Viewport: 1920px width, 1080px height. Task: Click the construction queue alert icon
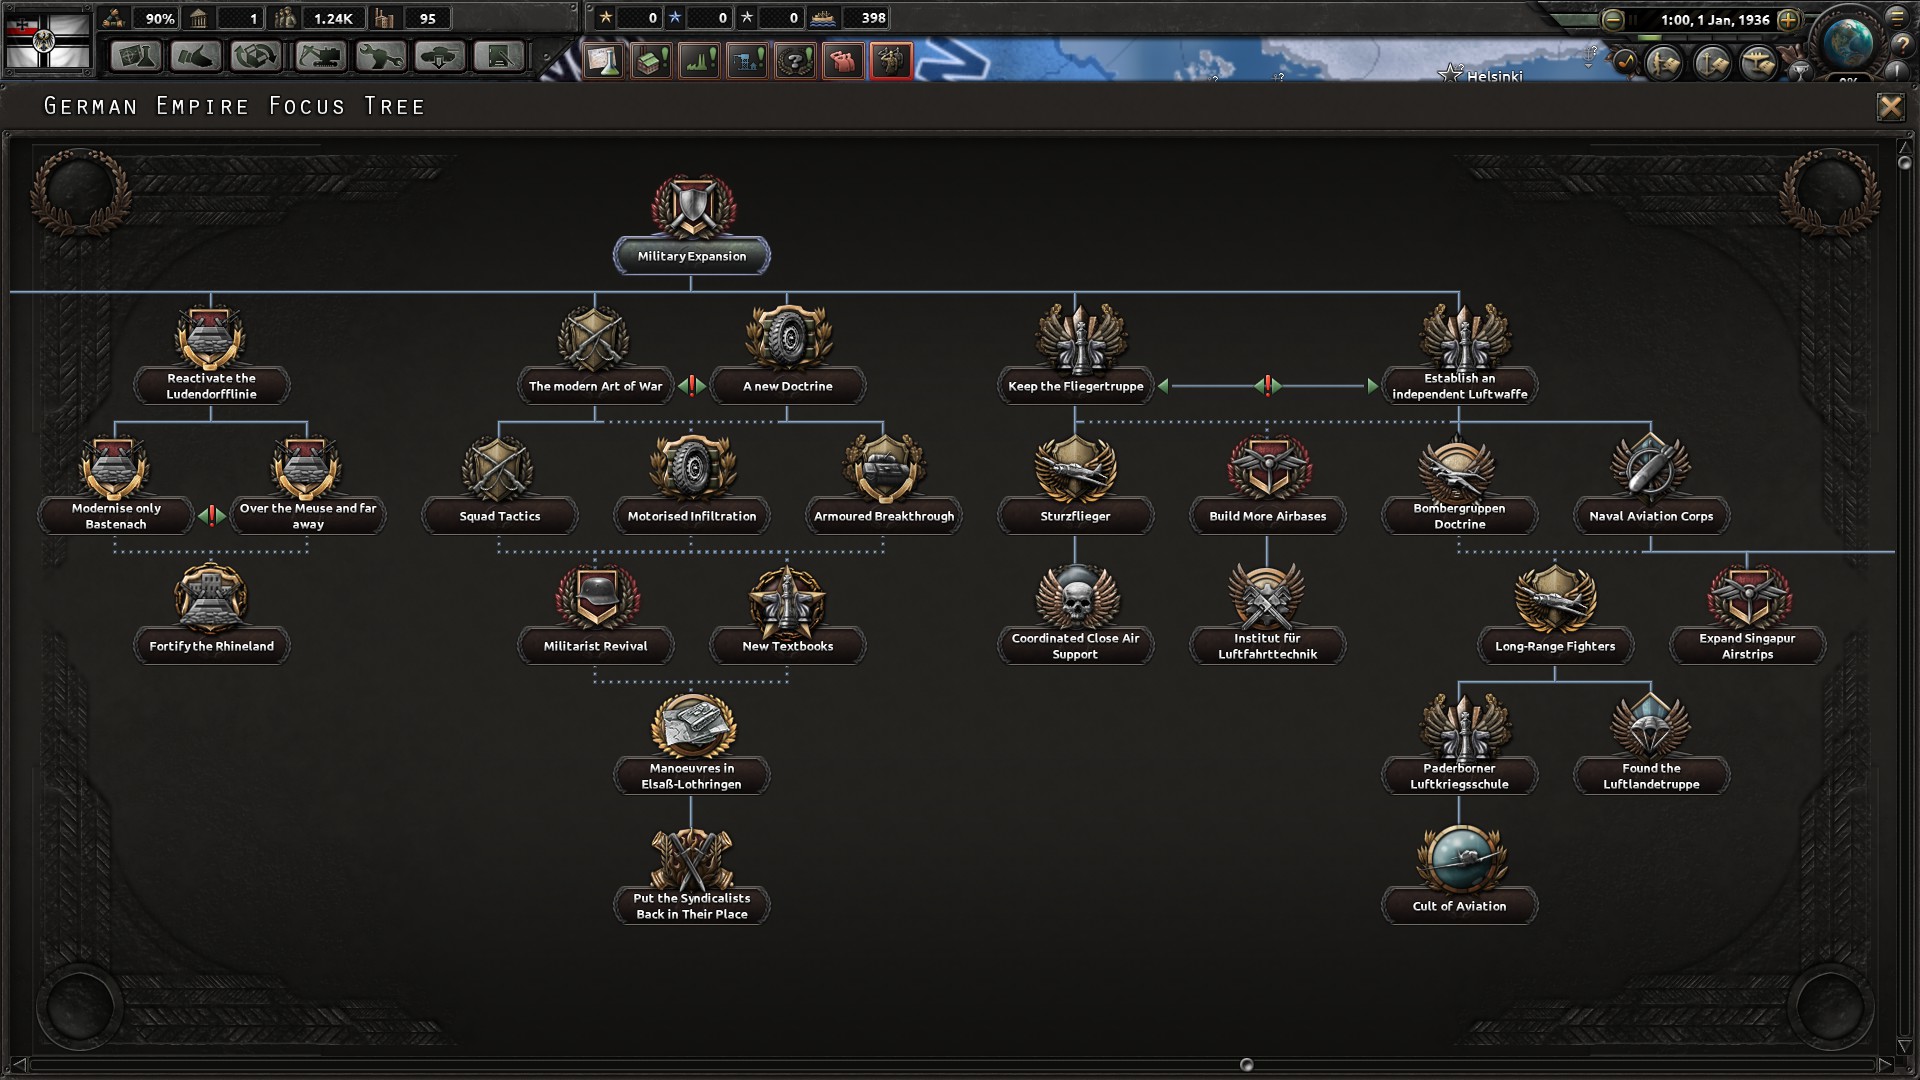(x=747, y=61)
